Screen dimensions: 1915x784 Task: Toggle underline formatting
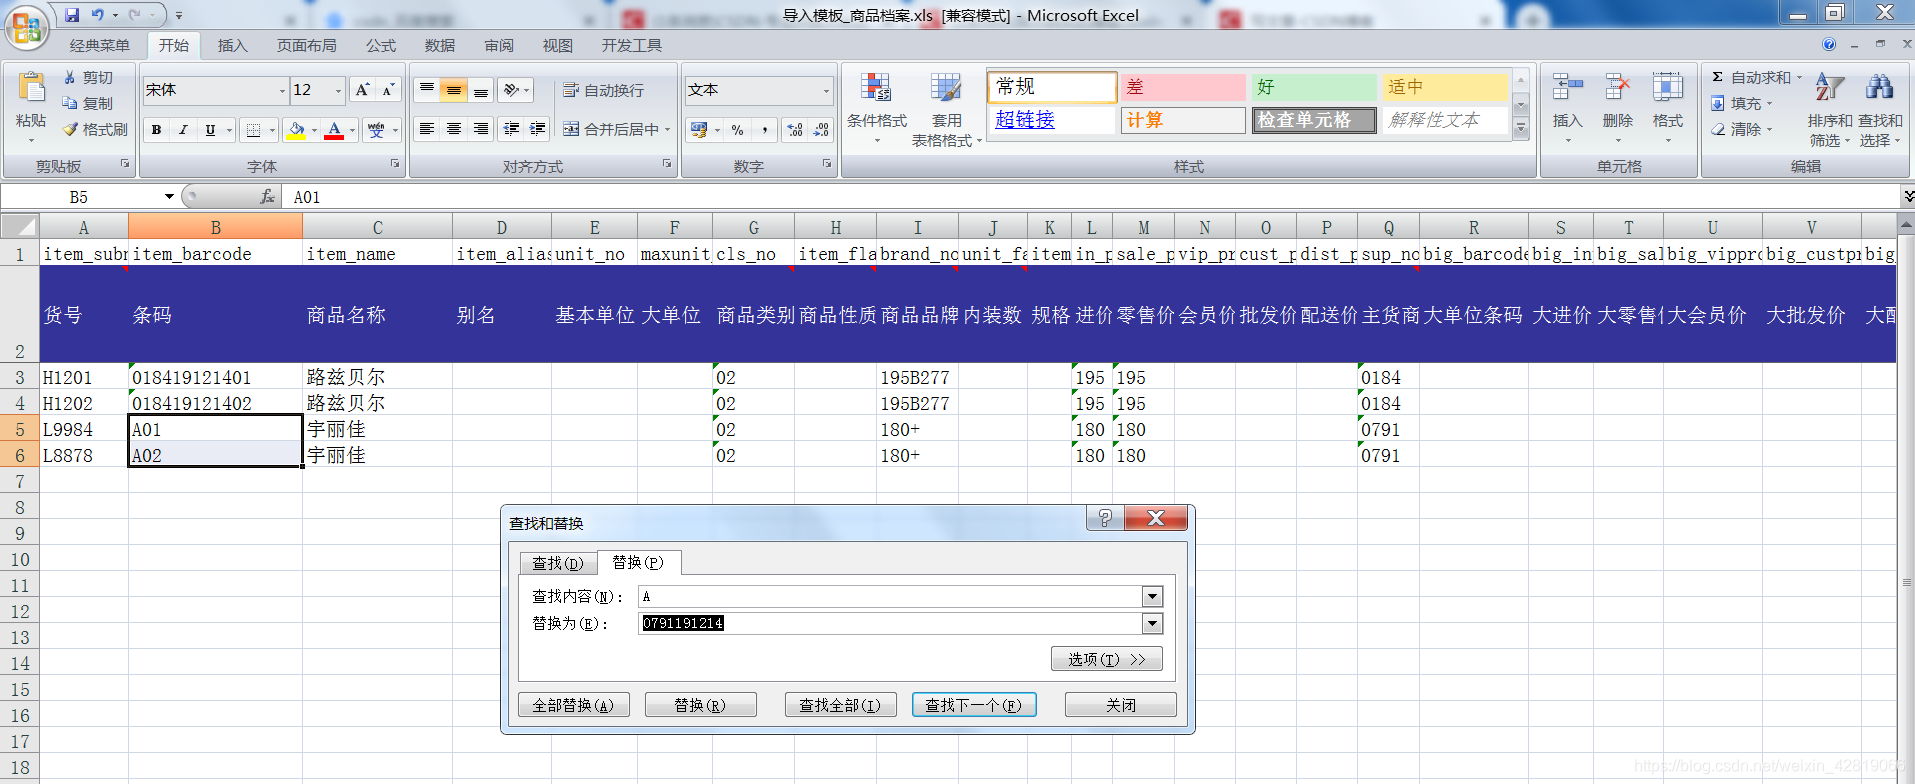[210, 130]
